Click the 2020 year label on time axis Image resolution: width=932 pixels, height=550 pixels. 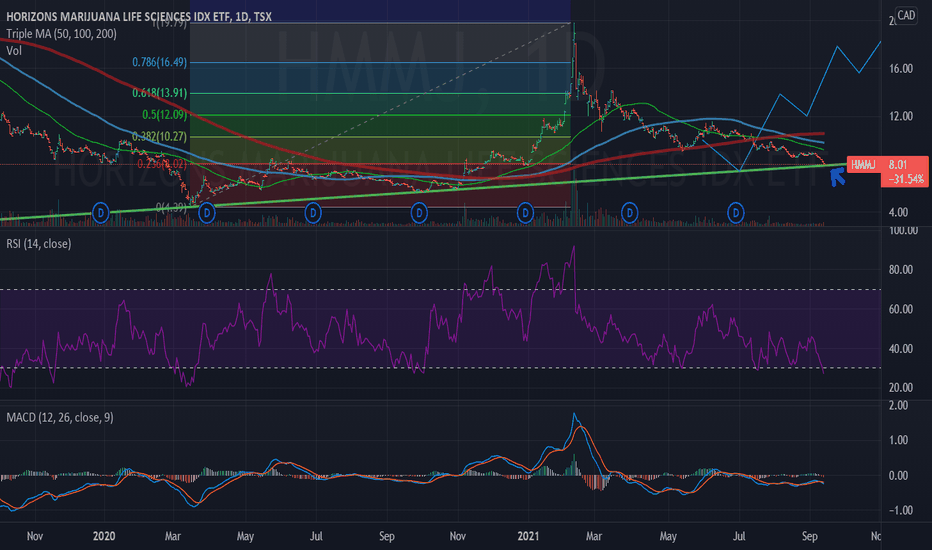pyautogui.click(x=104, y=536)
